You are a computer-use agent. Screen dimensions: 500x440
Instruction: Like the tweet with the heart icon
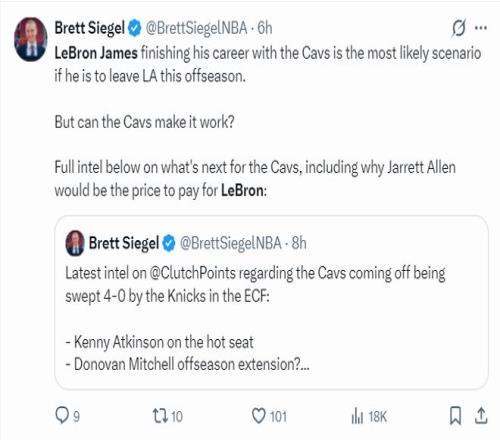(x=258, y=416)
